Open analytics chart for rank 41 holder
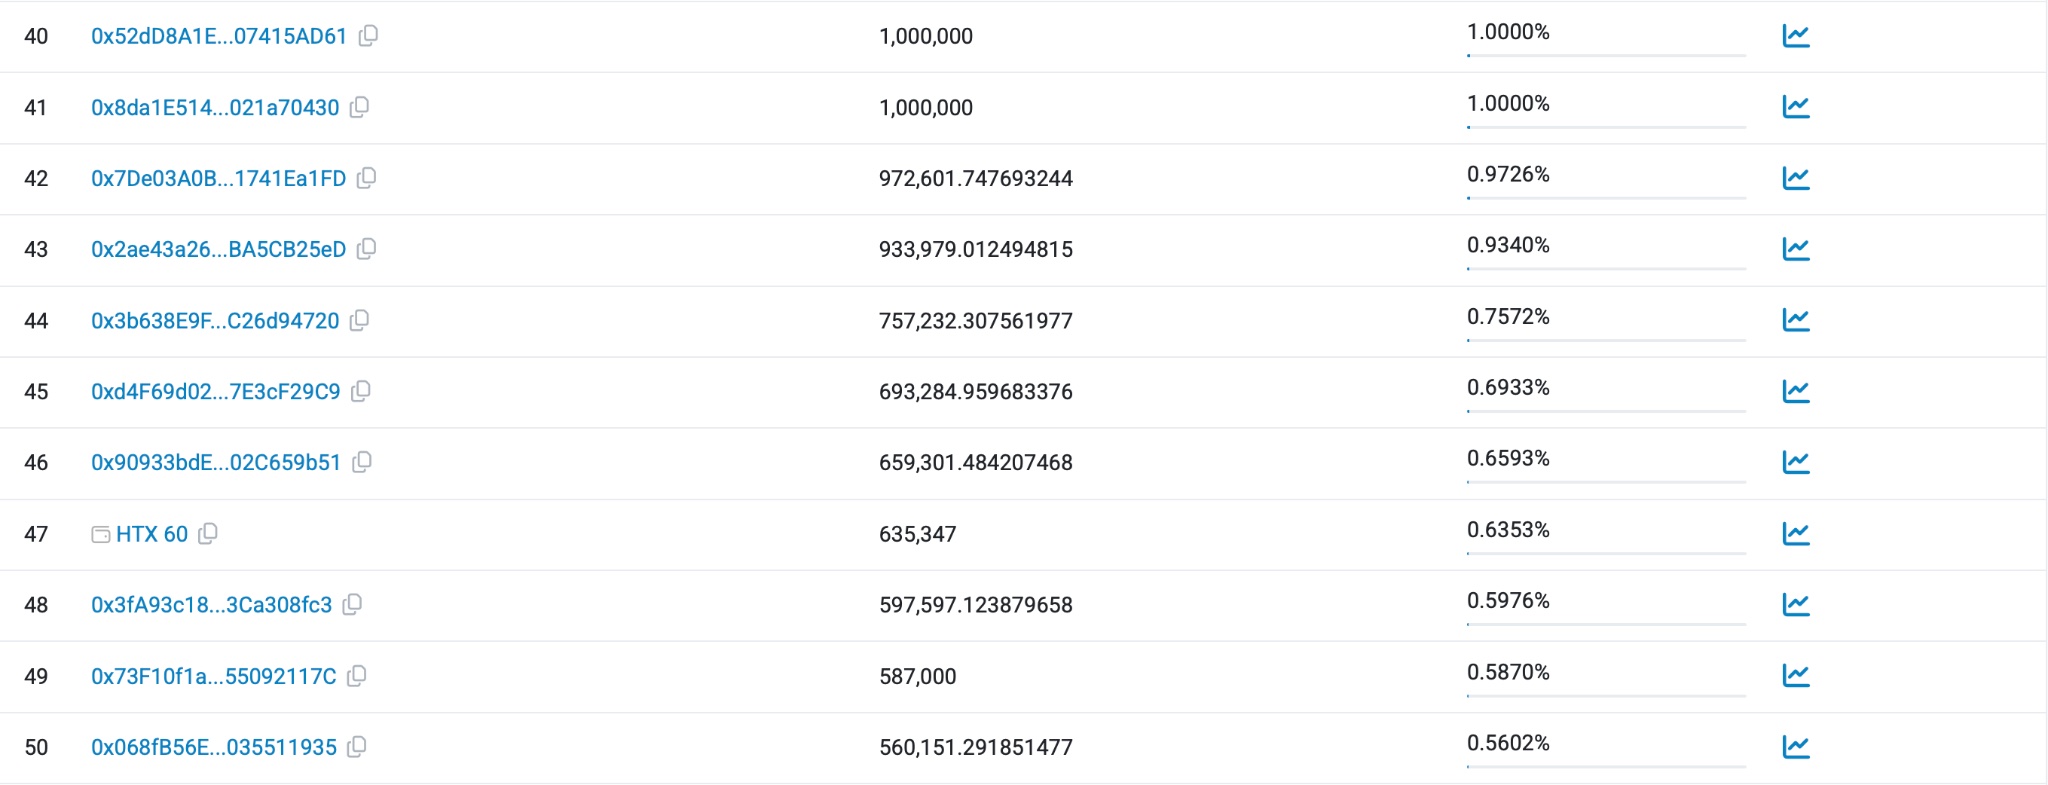Image resolution: width=2048 pixels, height=785 pixels. [1796, 107]
